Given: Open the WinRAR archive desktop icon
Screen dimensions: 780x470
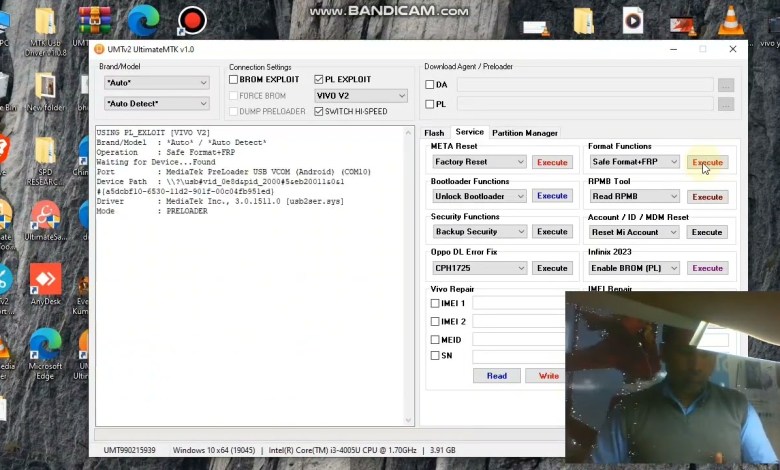Looking at the screenshot, I should (x=95, y=20).
